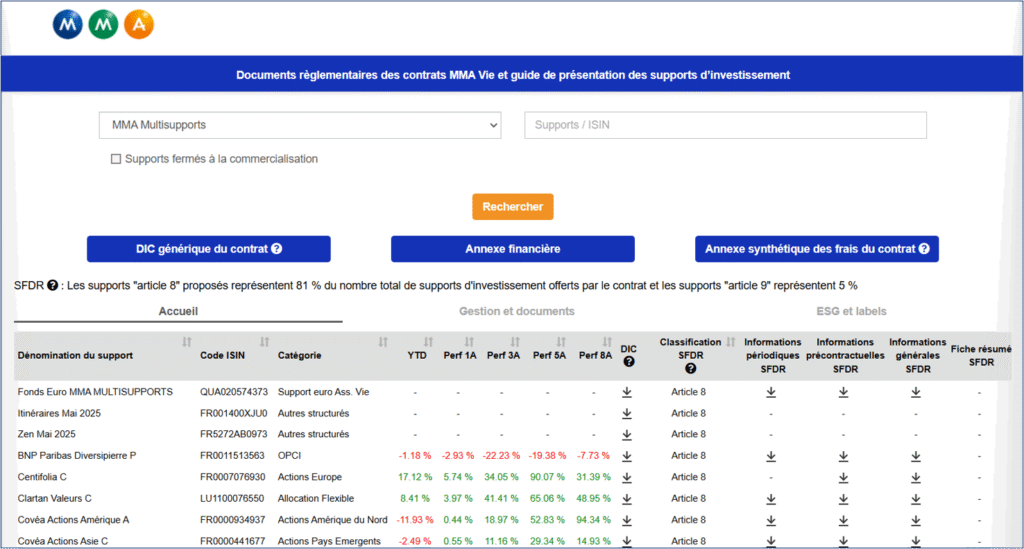Click Allocation Flexible category cell
The width and height of the screenshot is (1024, 549).
[316, 498]
